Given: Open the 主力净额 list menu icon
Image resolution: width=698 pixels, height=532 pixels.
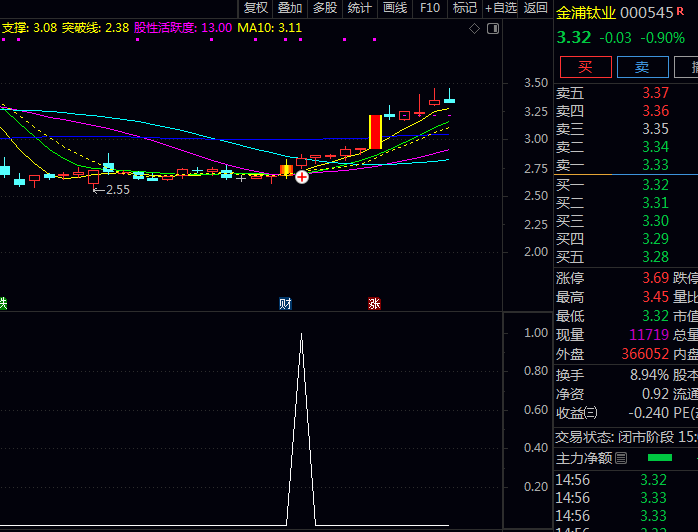Looking at the screenshot, I should [621, 458].
